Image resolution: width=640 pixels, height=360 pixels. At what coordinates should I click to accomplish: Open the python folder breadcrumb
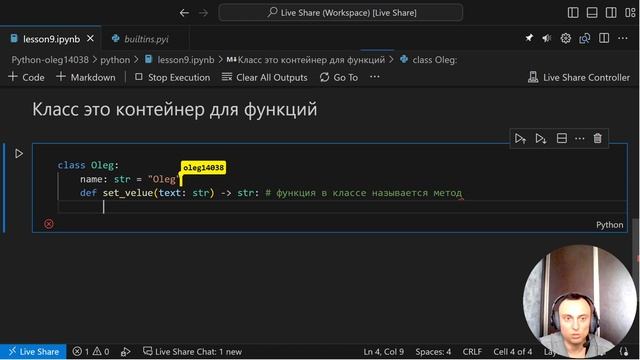click(x=115, y=60)
